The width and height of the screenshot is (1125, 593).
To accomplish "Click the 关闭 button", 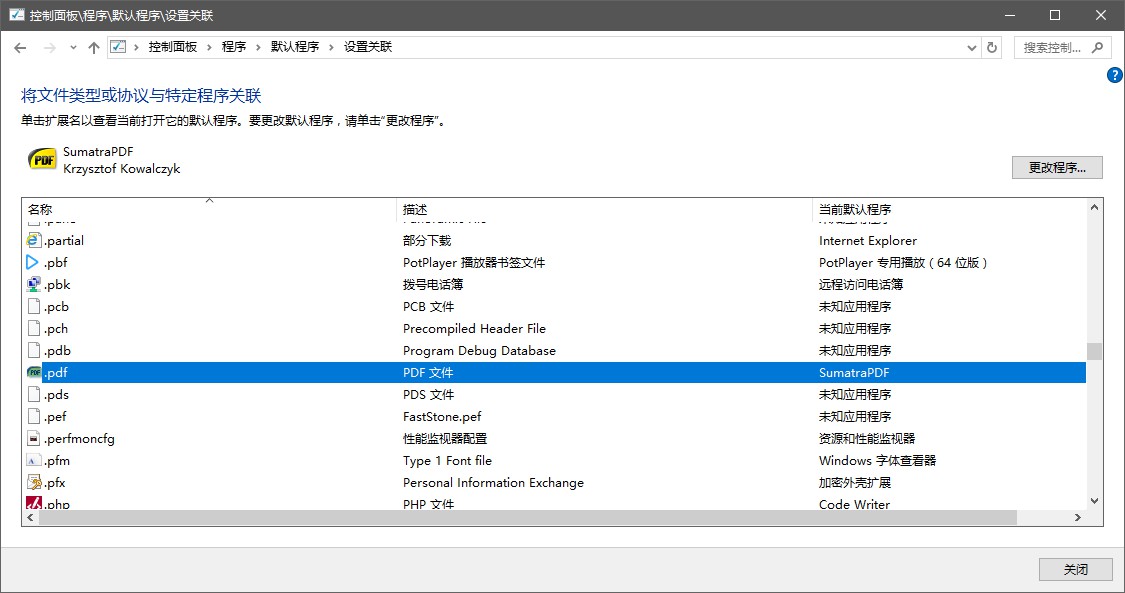I will 1075,569.
